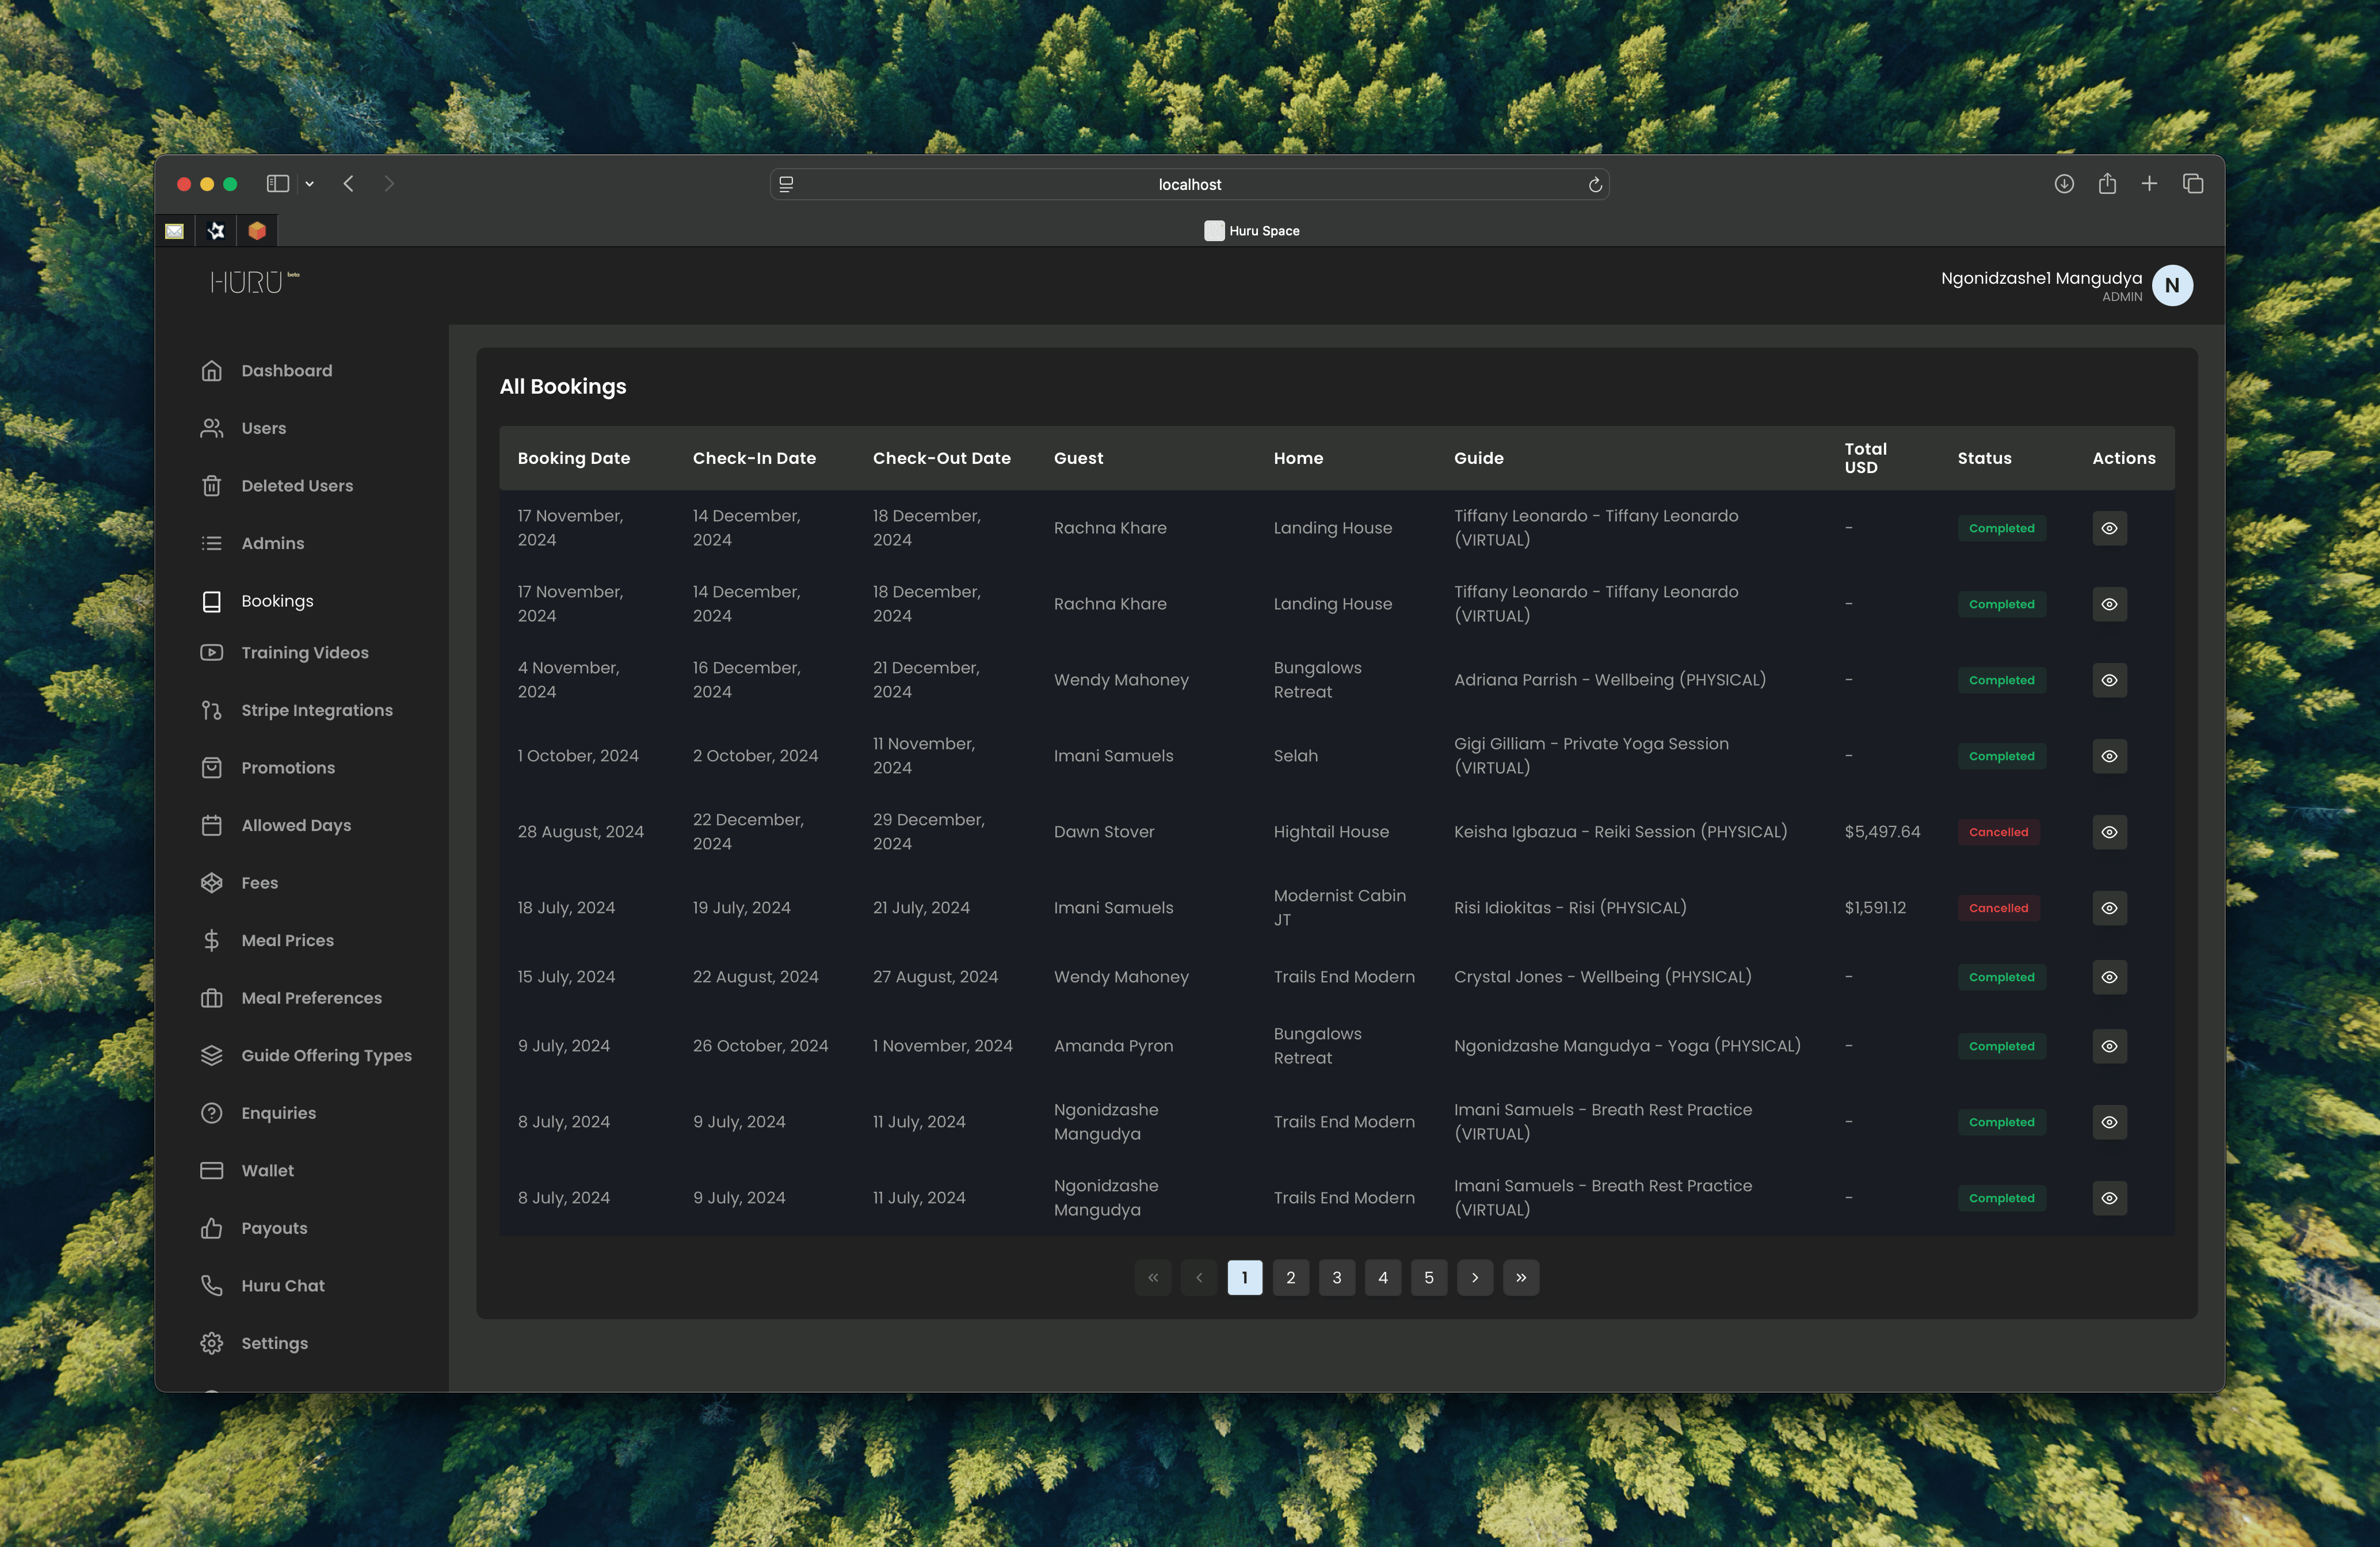Jump to page 5 in pagination

[1428, 1277]
